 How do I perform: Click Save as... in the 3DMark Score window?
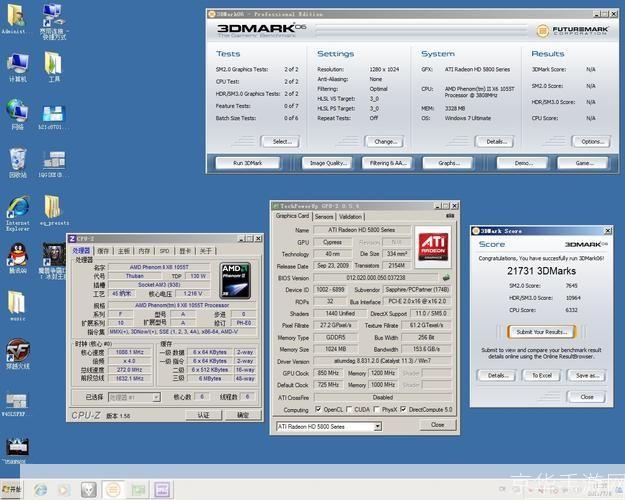click(586, 376)
